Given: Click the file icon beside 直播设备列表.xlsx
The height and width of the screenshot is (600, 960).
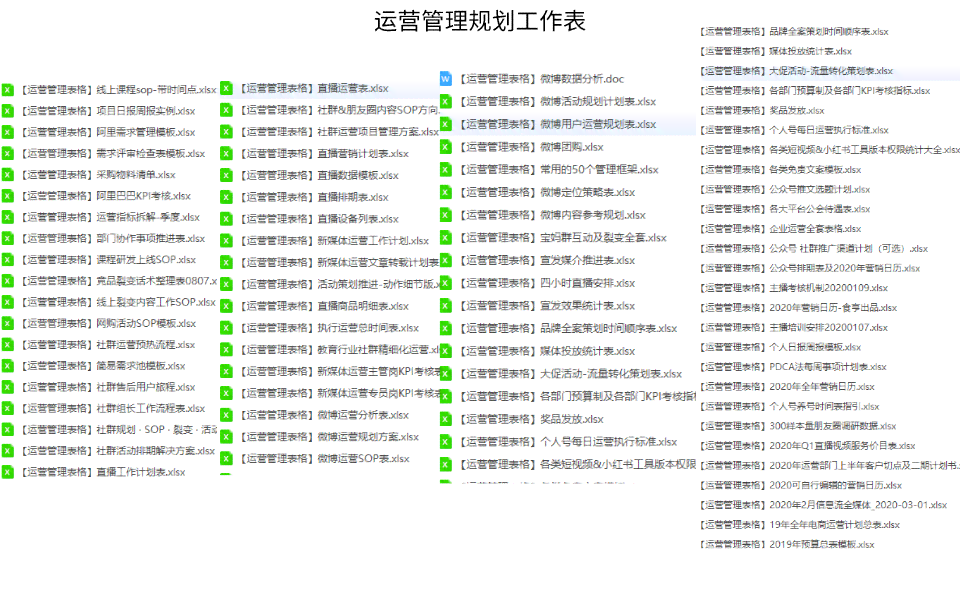Looking at the screenshot, I should coord(227,219).
